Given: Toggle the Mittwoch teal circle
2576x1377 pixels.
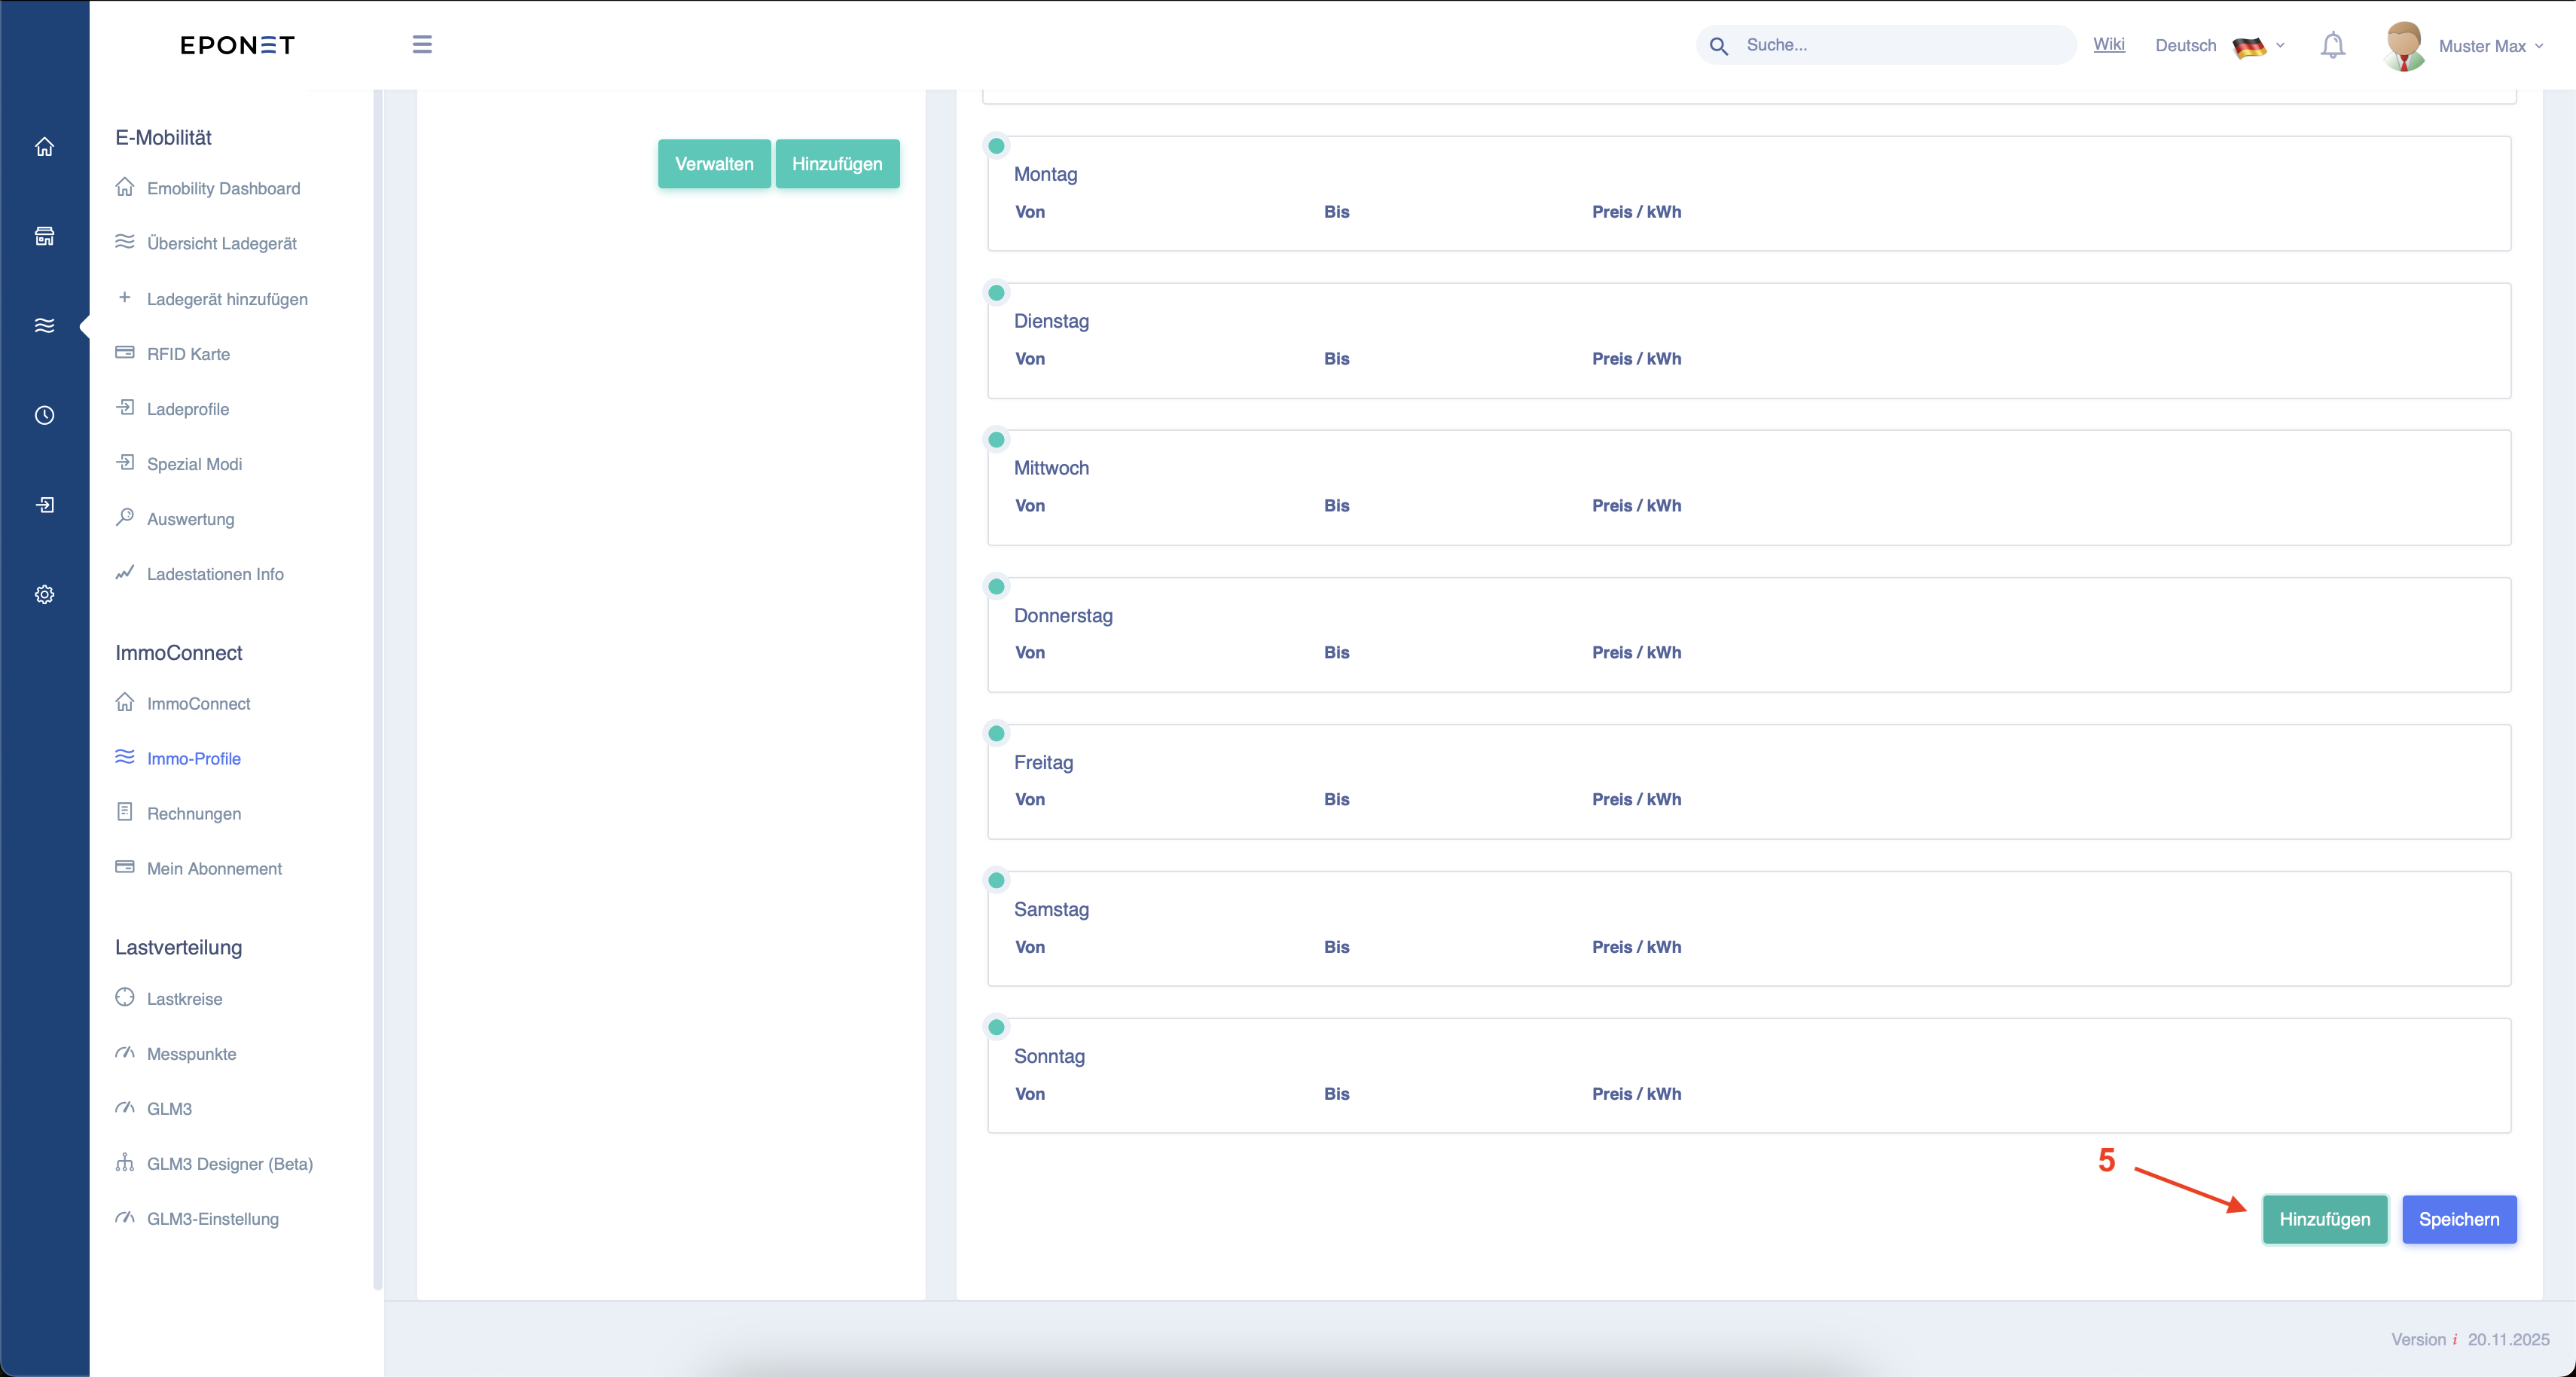Looking at the screenshot, I should [x=996, y=440].
